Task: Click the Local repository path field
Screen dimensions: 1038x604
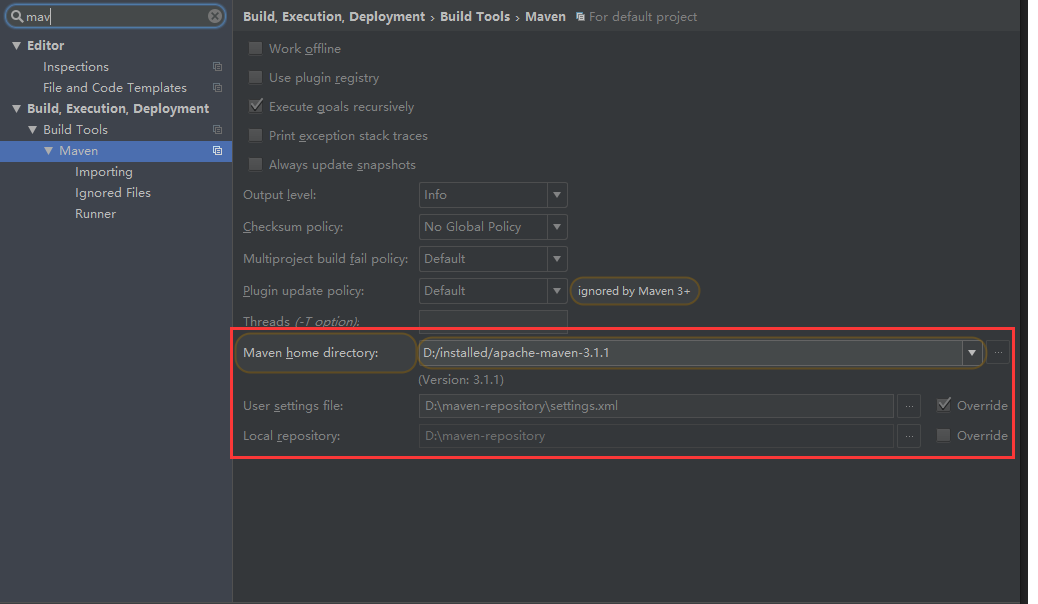Action: [x=656, y=436]
